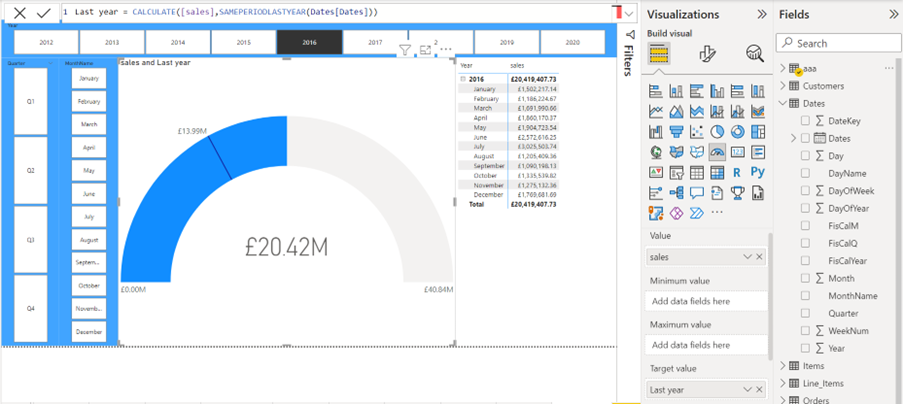Viewport: 903px width, 404px height.
Task: Open the Build visual tab icon
Action: tap(658, 54)
